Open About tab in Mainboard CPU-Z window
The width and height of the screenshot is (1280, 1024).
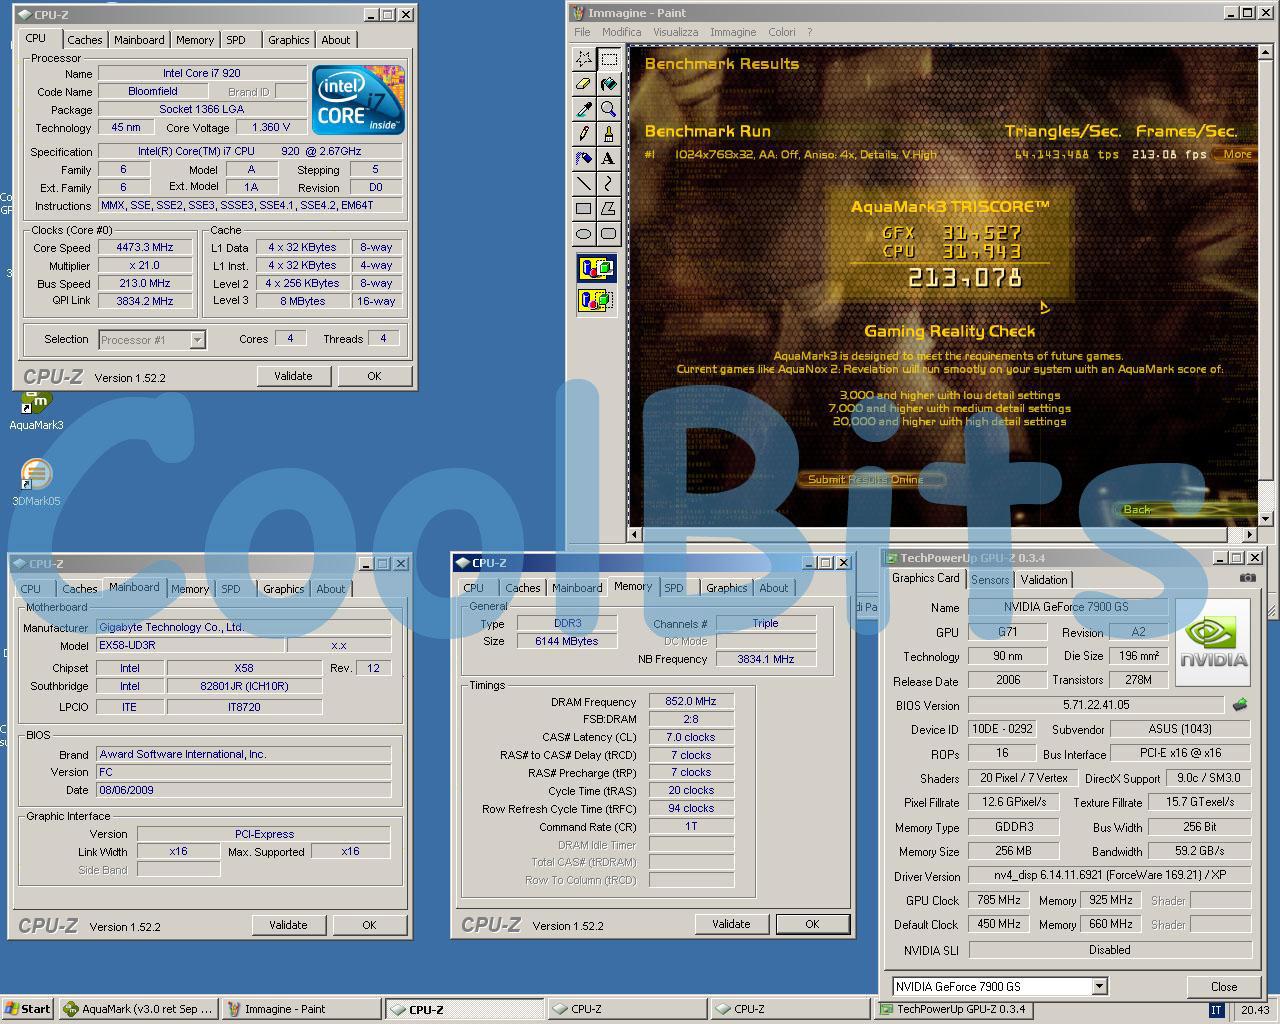click(x=331, y=589)
